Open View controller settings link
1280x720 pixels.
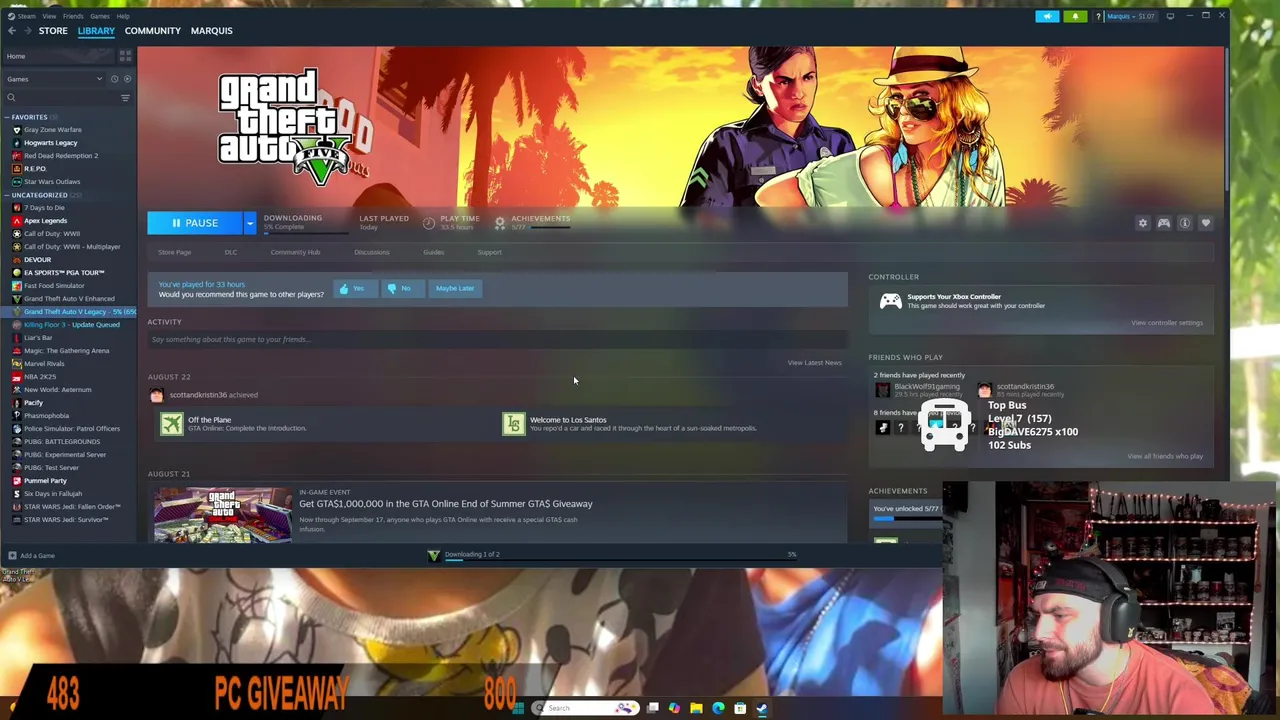[1167, 323]
